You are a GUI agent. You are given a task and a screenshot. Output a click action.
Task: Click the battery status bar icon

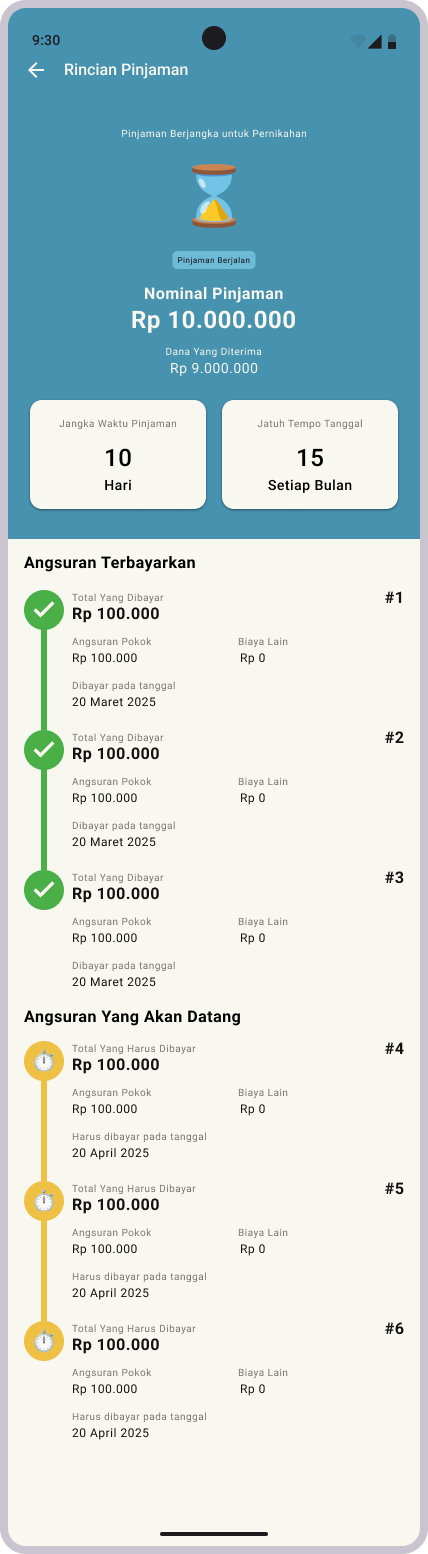coord(392,41)
